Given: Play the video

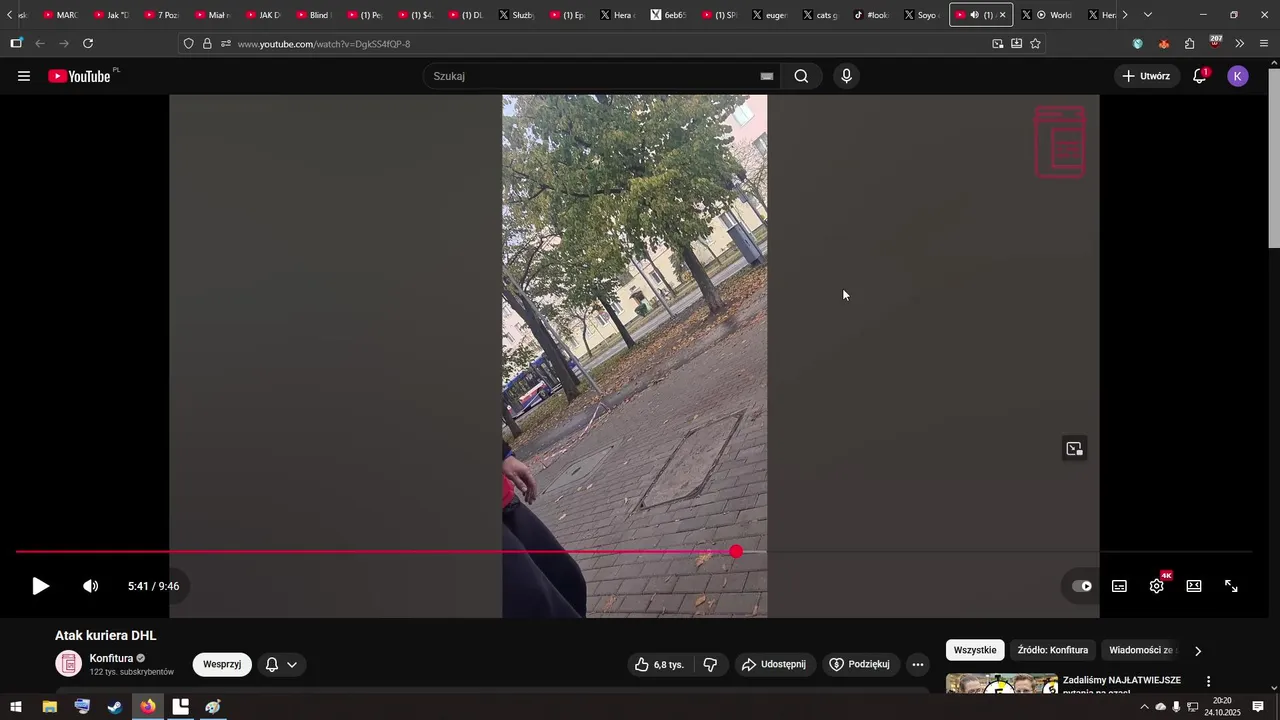Looking at the screenshot, I should coord(40,586).
